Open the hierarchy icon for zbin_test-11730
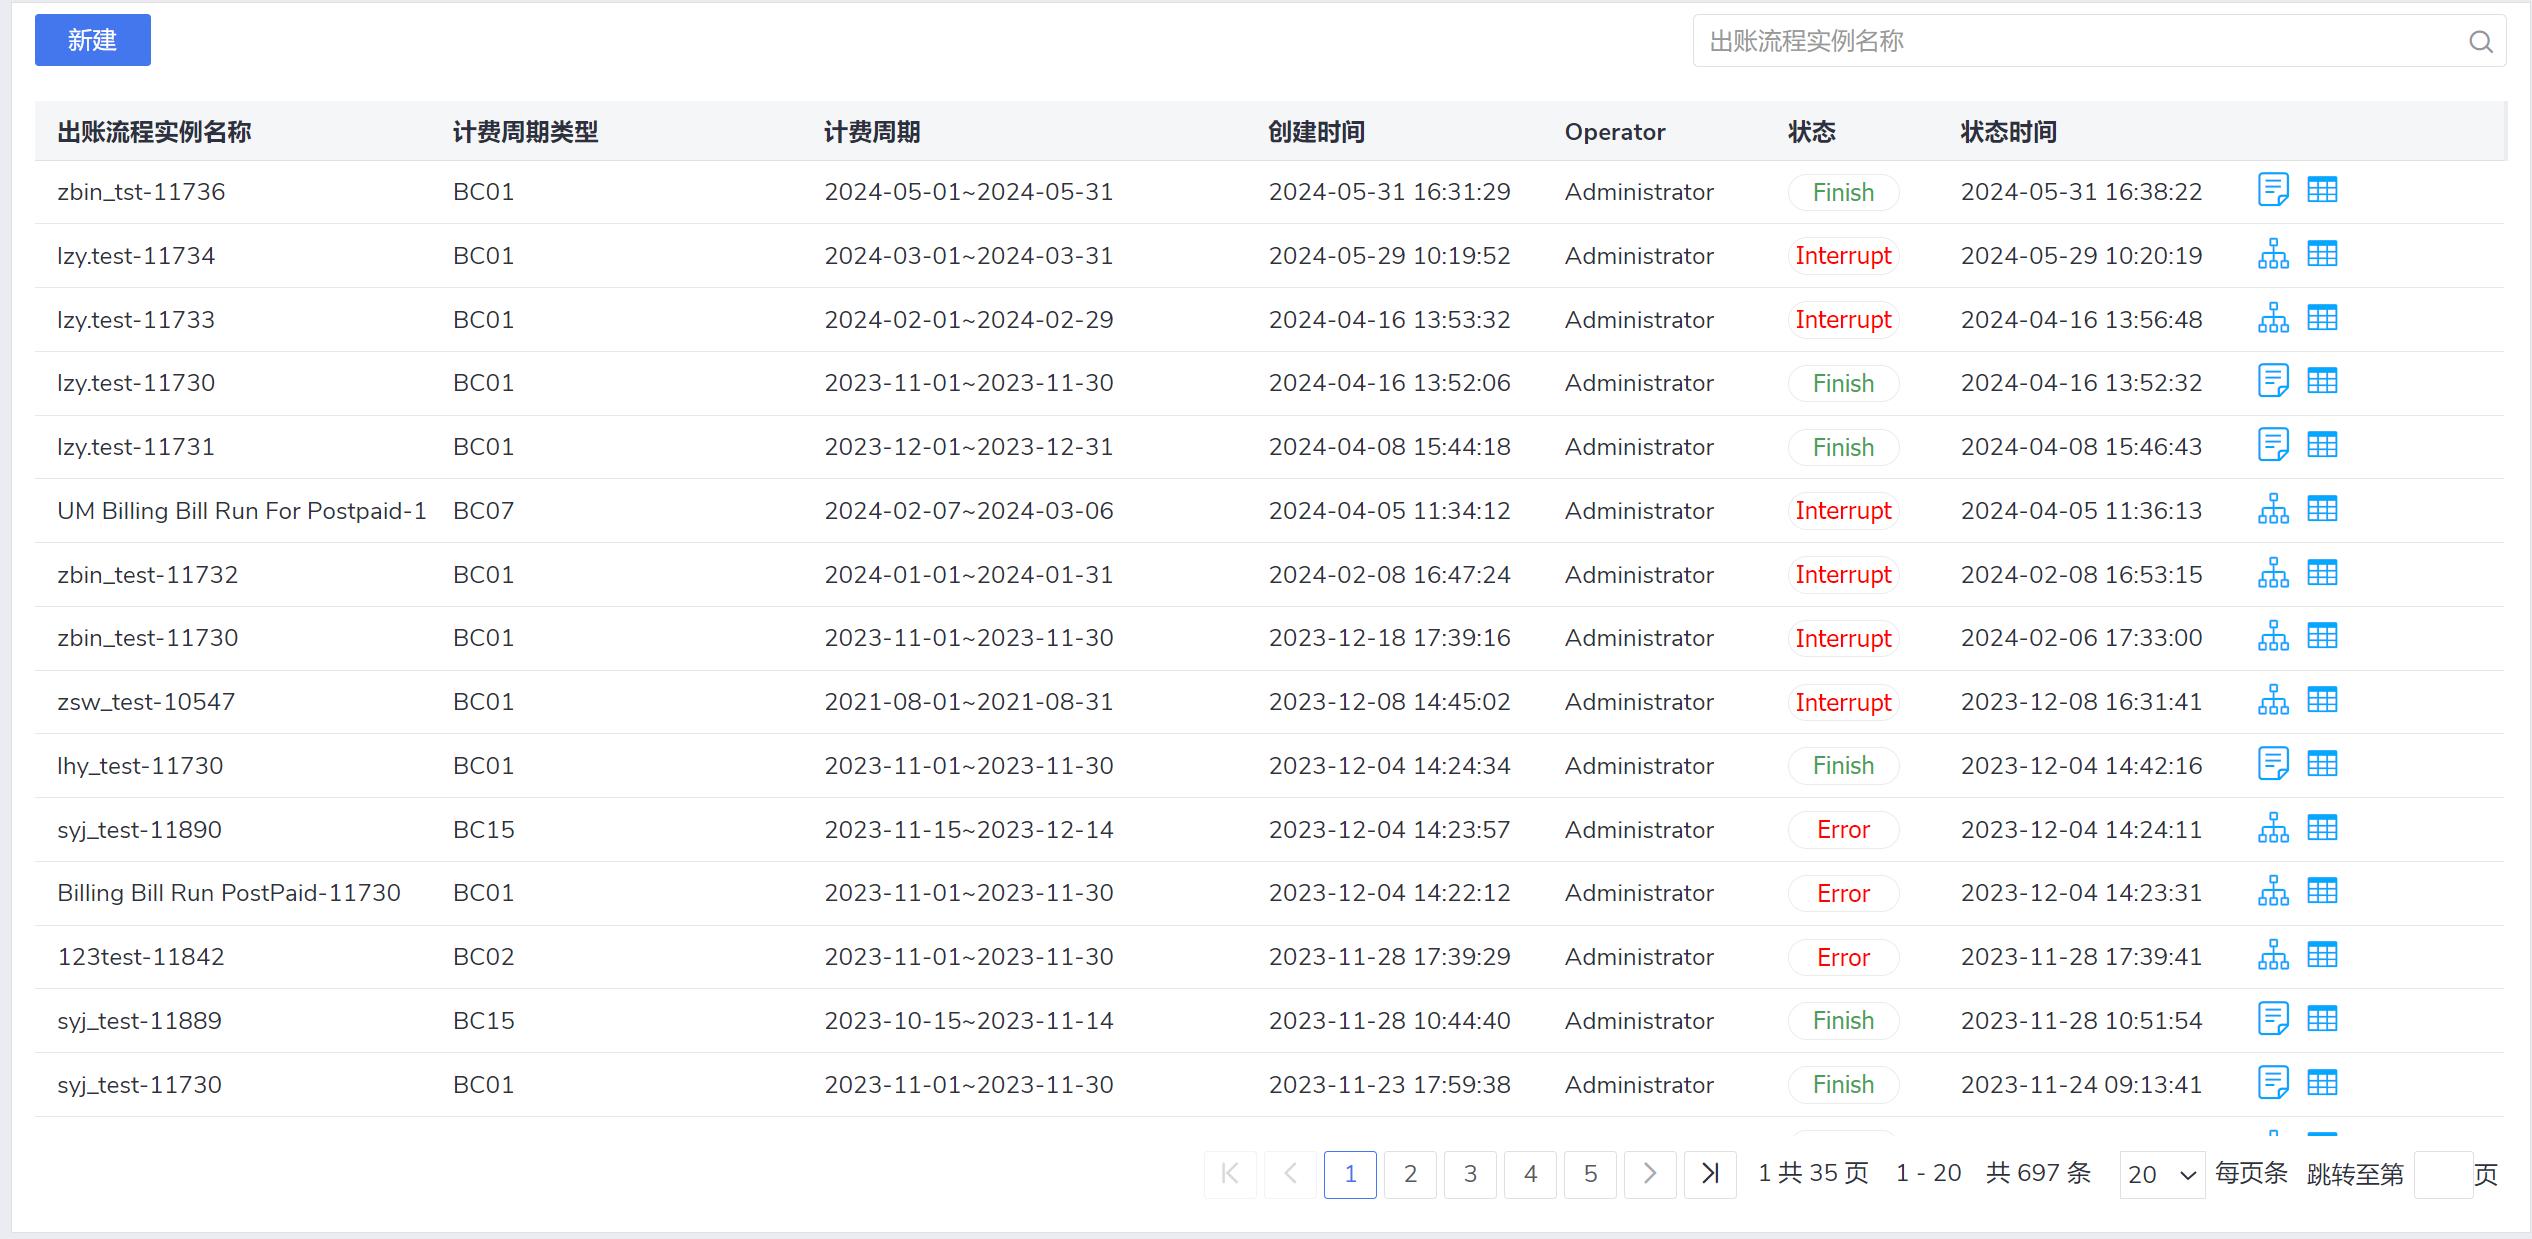 (2273, 636)
